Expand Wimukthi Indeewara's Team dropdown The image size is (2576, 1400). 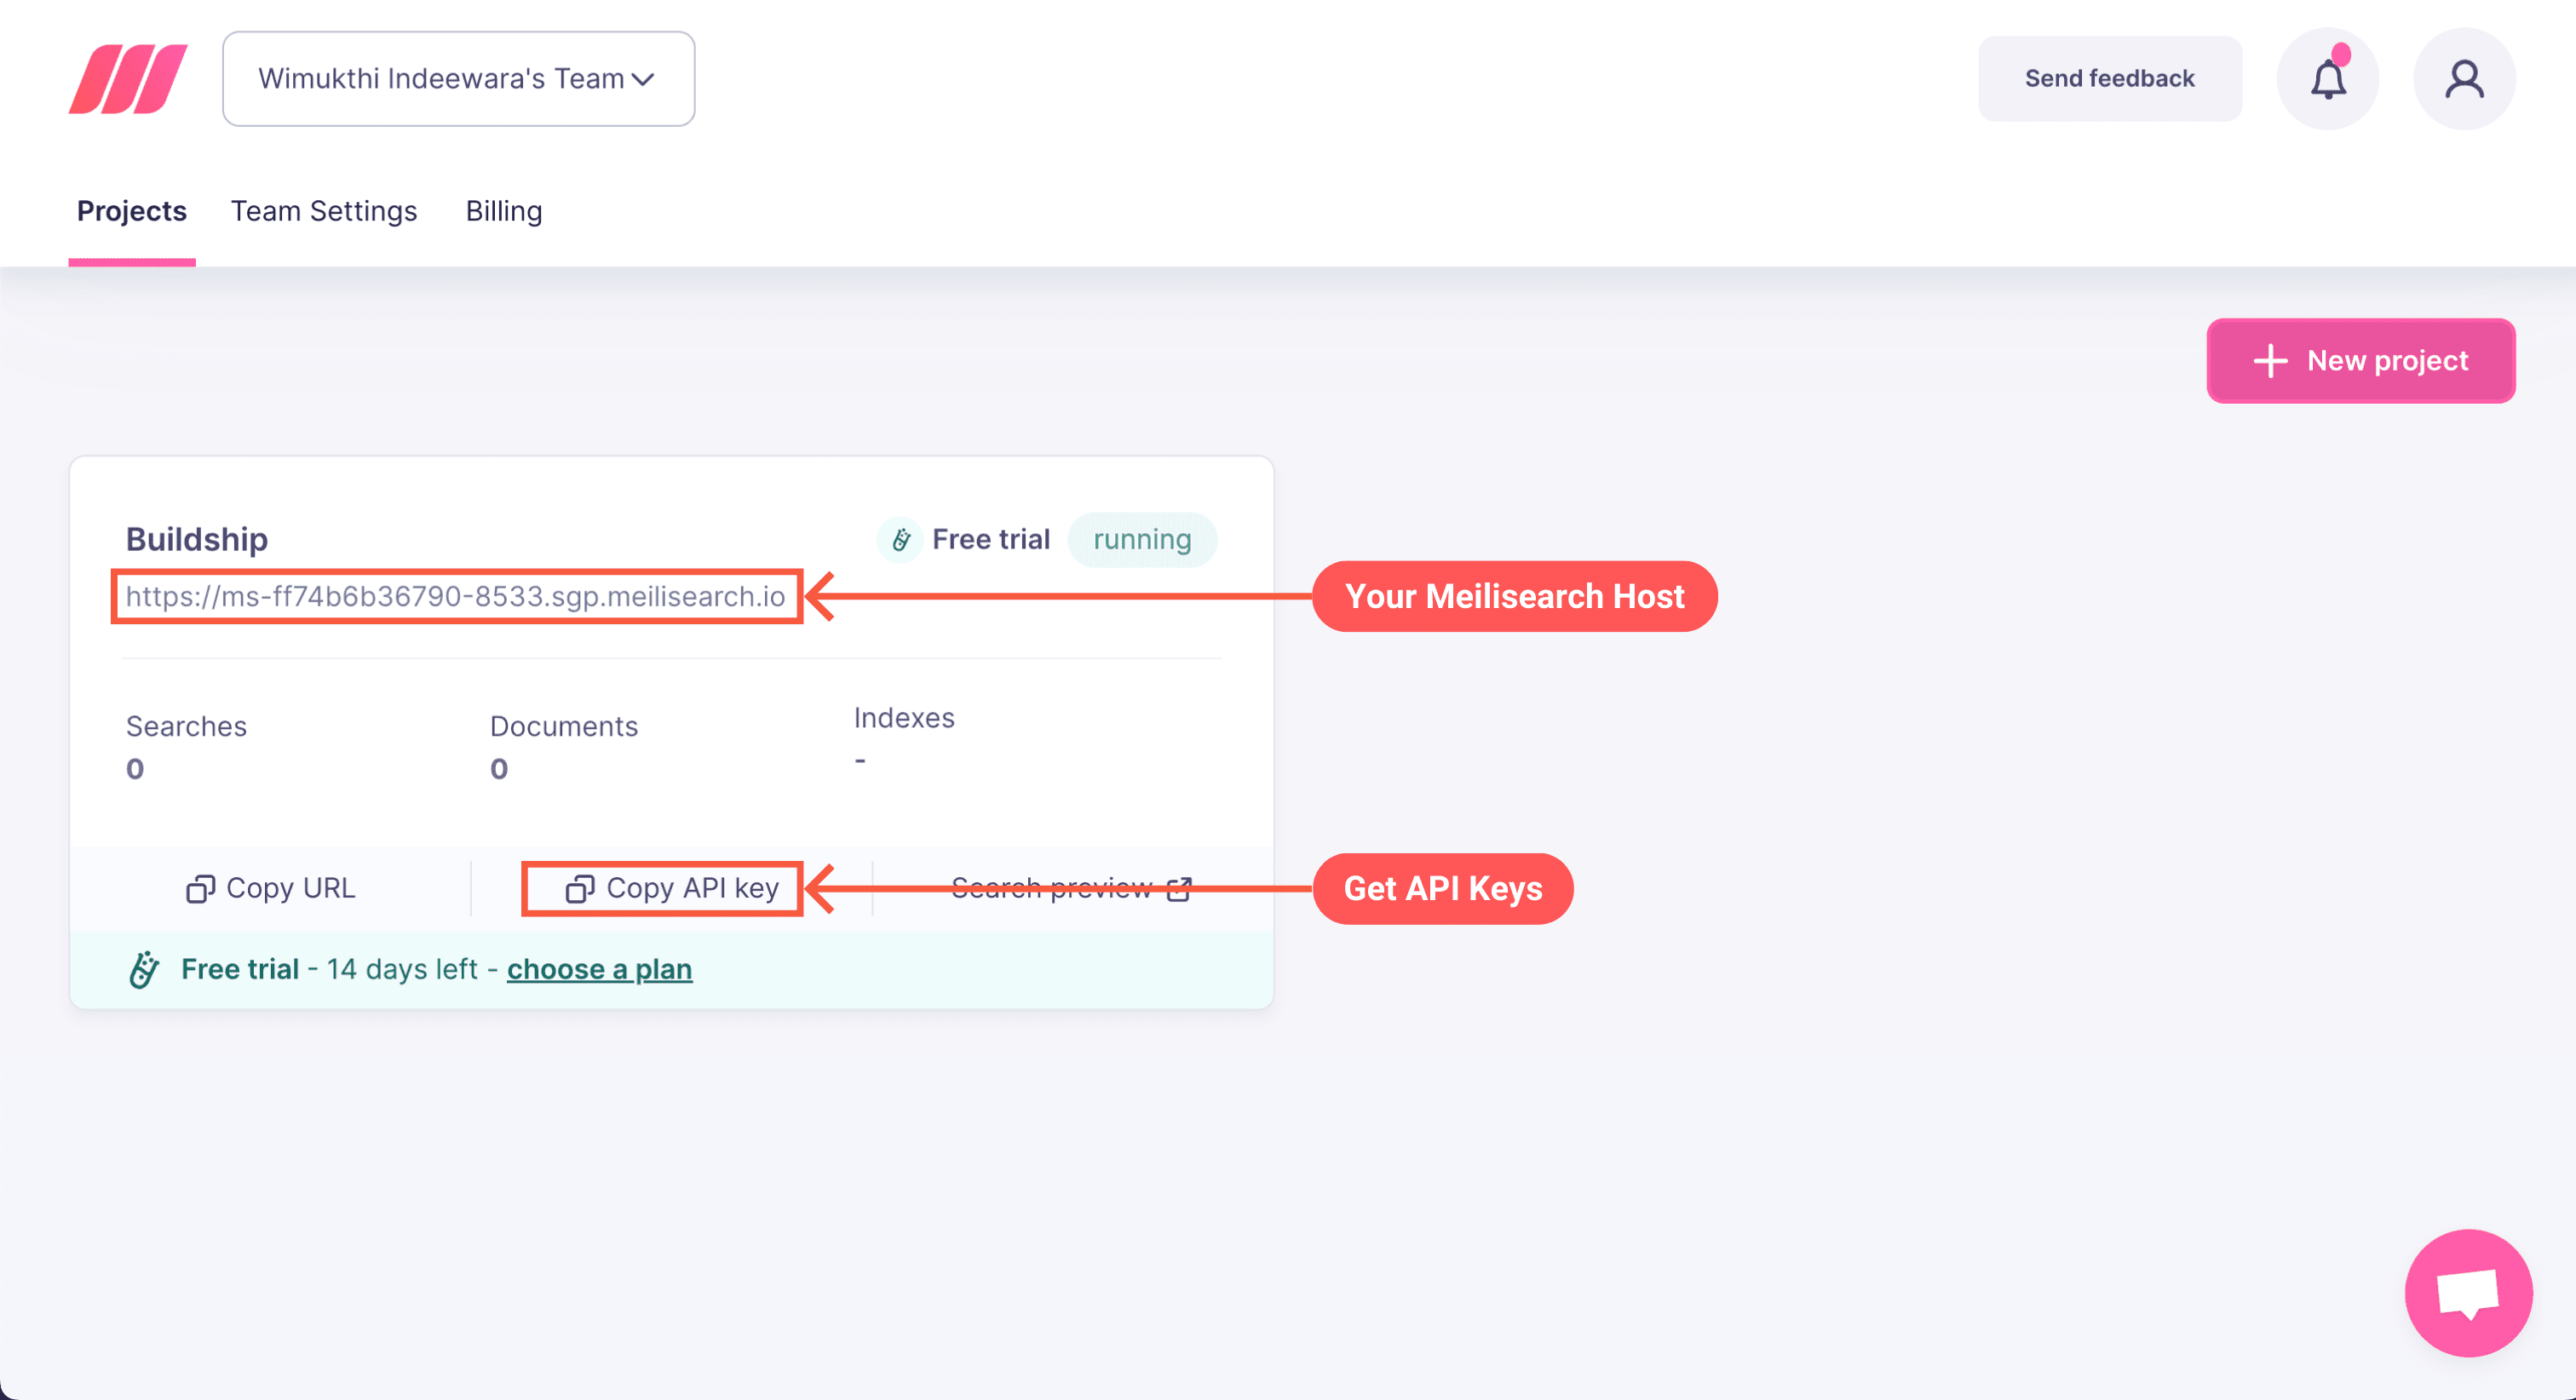click(x=440, y=79)
